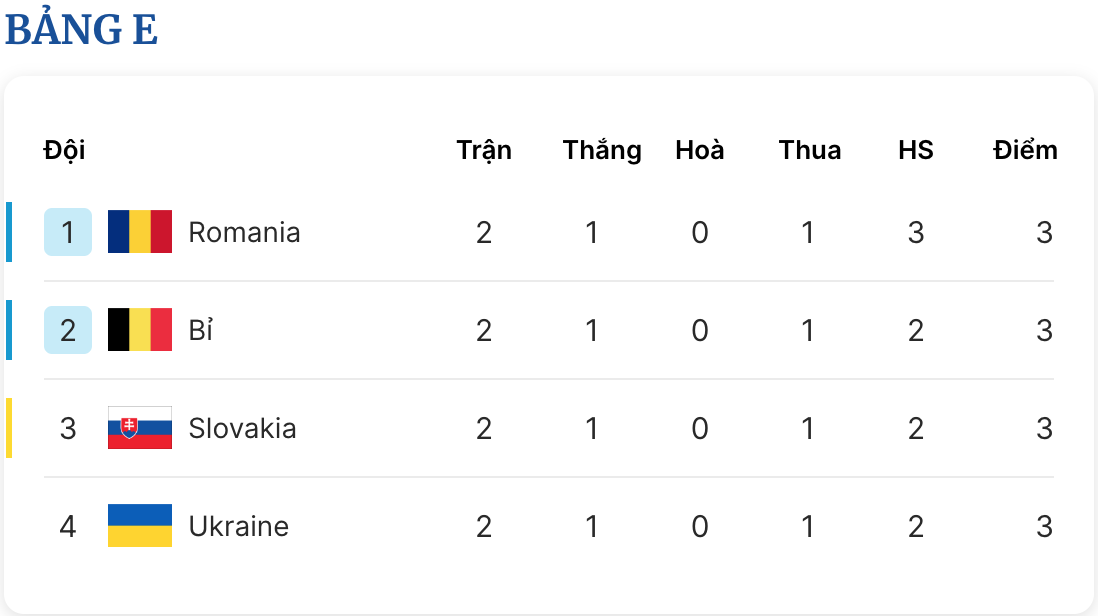Click the Slovakia flag icon
The height and width of the screenshot is (616, 1098).
point(140,428)
